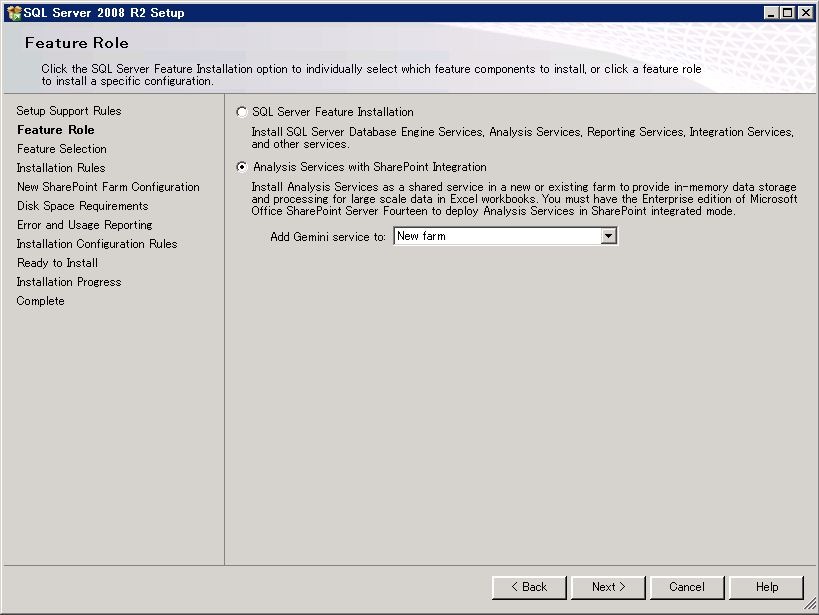
Task: Open Help for this setup page
Action: click(x=766, y=587)
